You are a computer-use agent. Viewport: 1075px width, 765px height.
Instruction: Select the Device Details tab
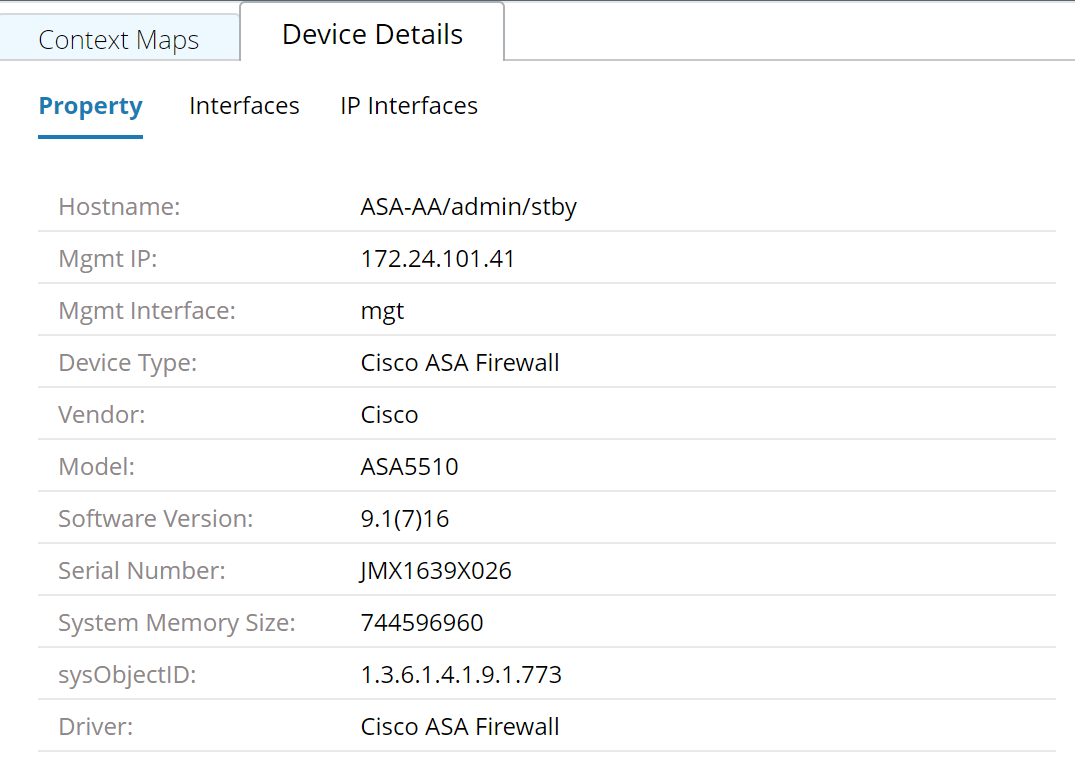pos(371,33)
